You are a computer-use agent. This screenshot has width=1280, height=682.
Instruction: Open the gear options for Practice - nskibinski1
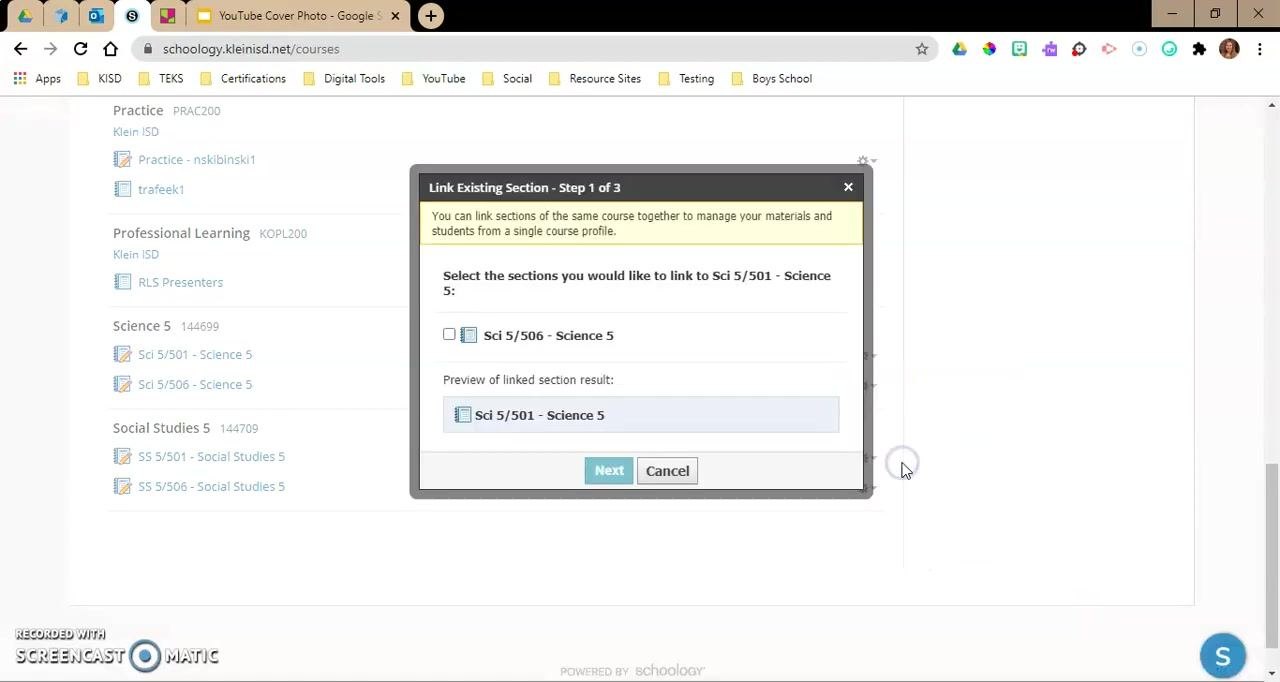coord(866,160)
